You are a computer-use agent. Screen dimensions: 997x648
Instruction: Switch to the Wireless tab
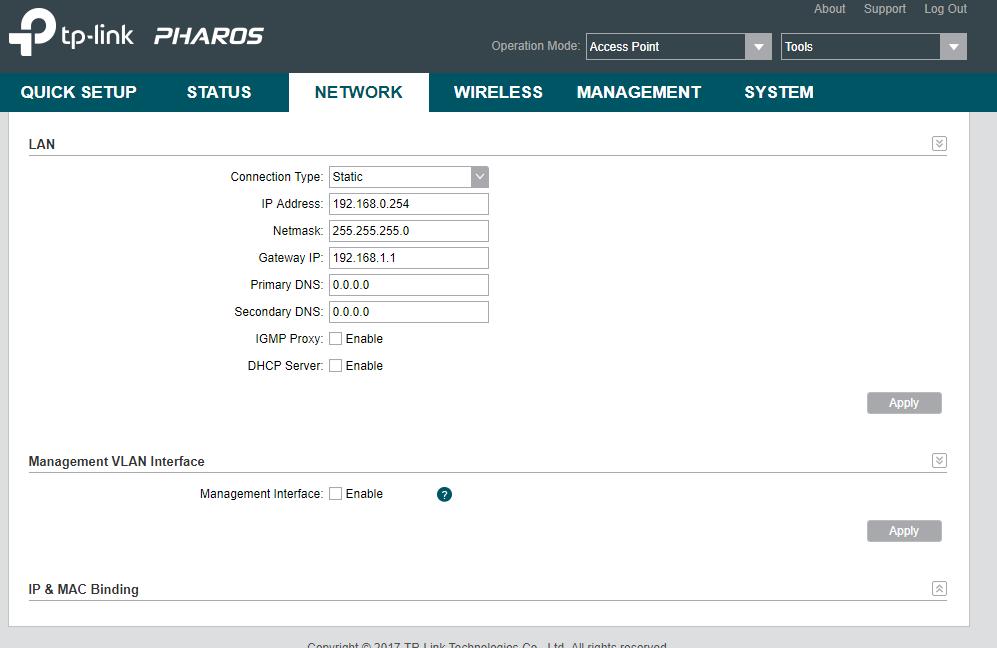[498, 92]
